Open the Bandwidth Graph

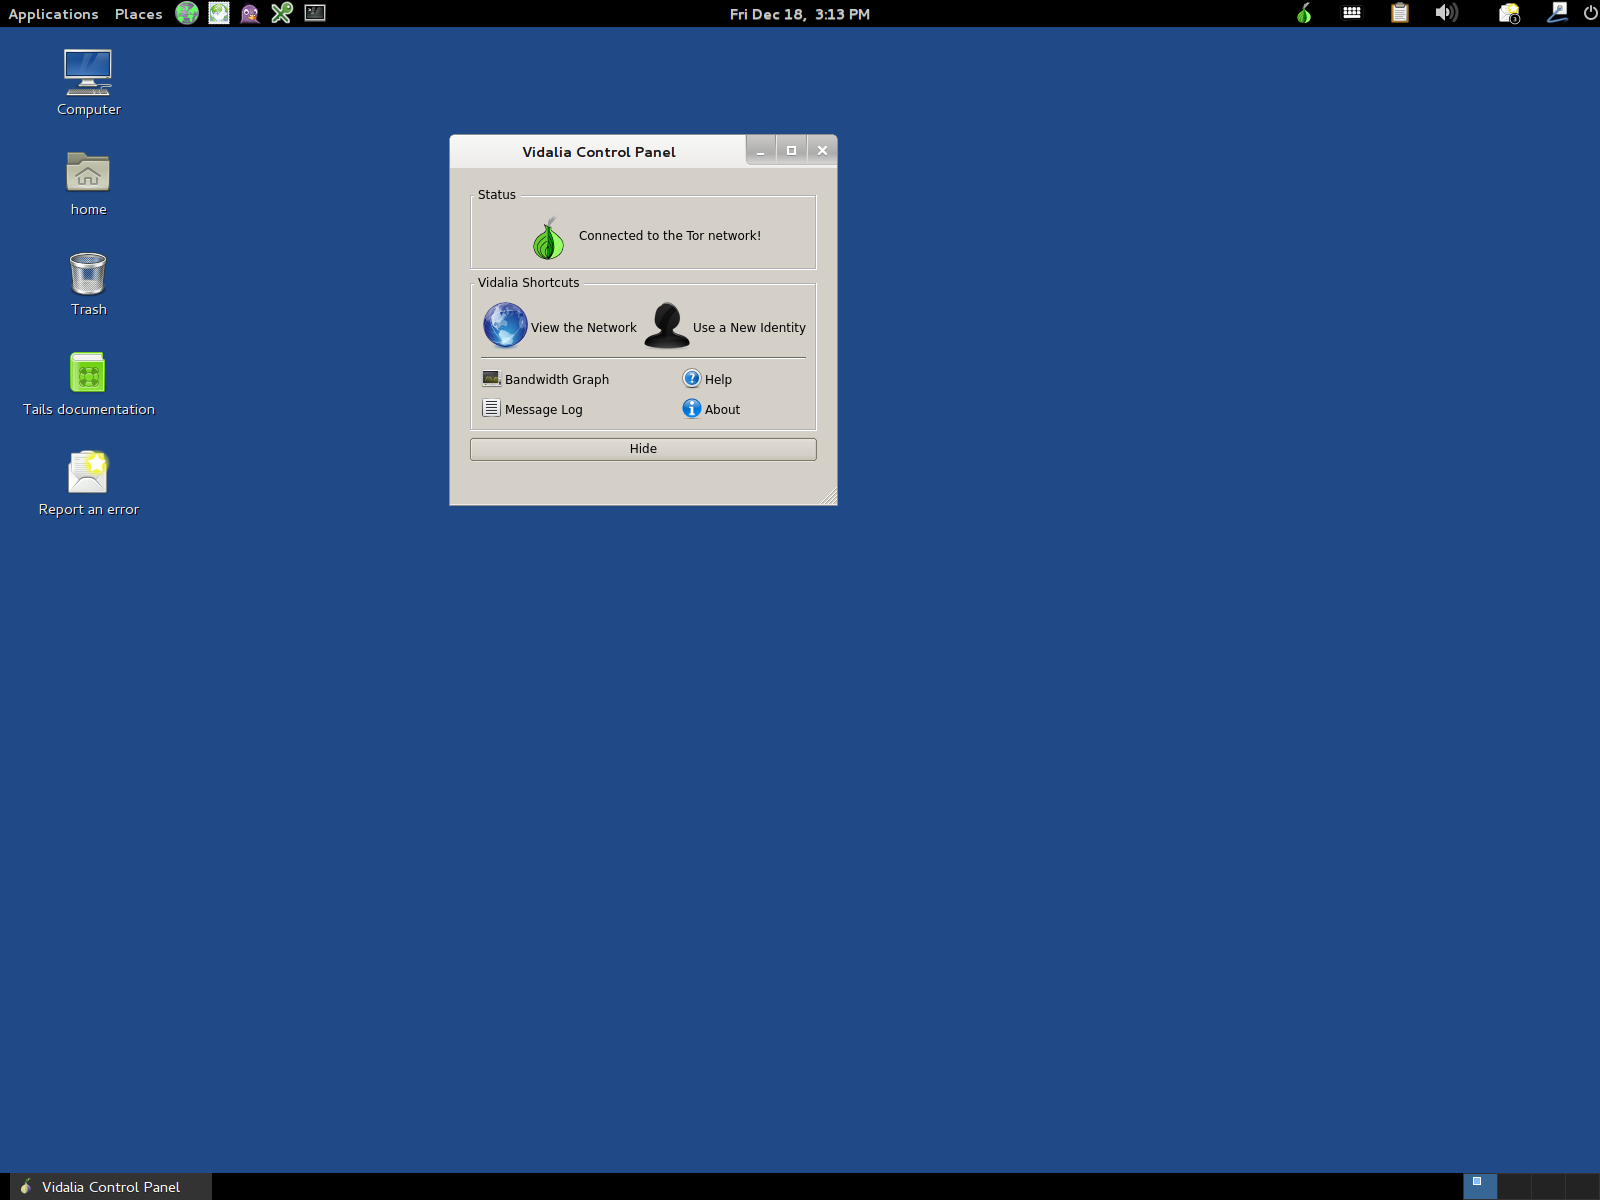546,379
